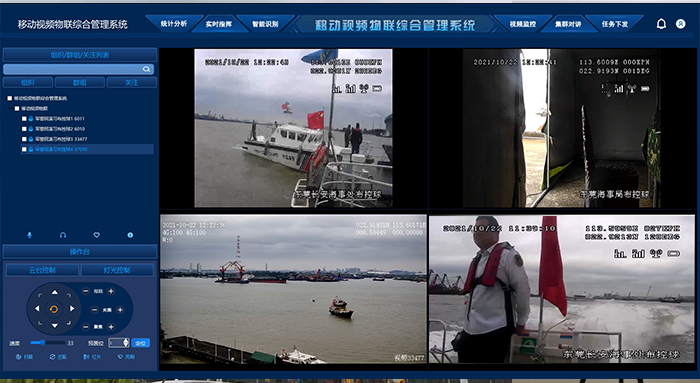The image size is (700, 383).
Task: Click the preset position number spinner
Action: tap(119, 343)
